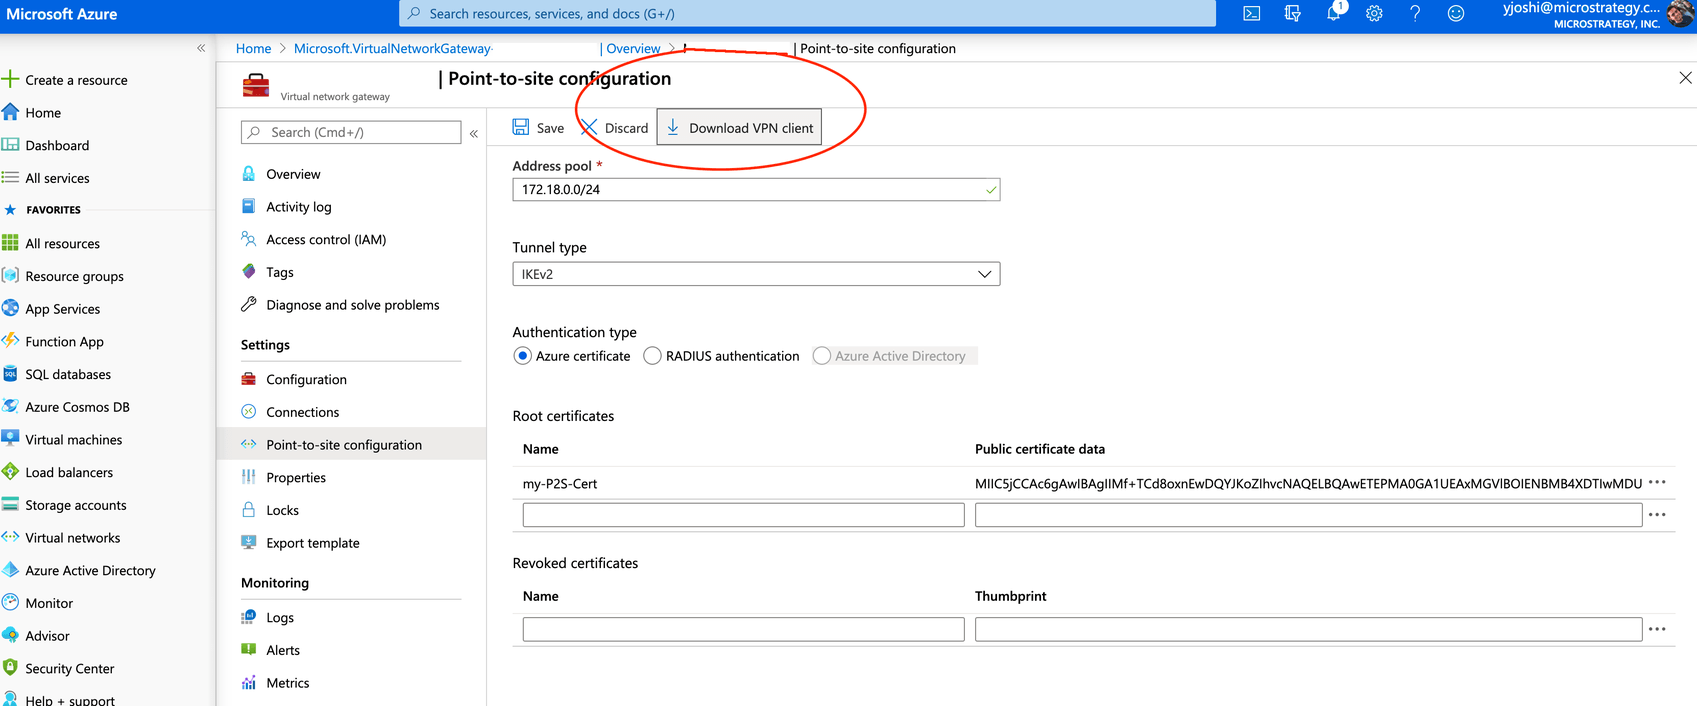Click the Security Center shield icon
The image size is (1697, 706).
click(11, 668)
